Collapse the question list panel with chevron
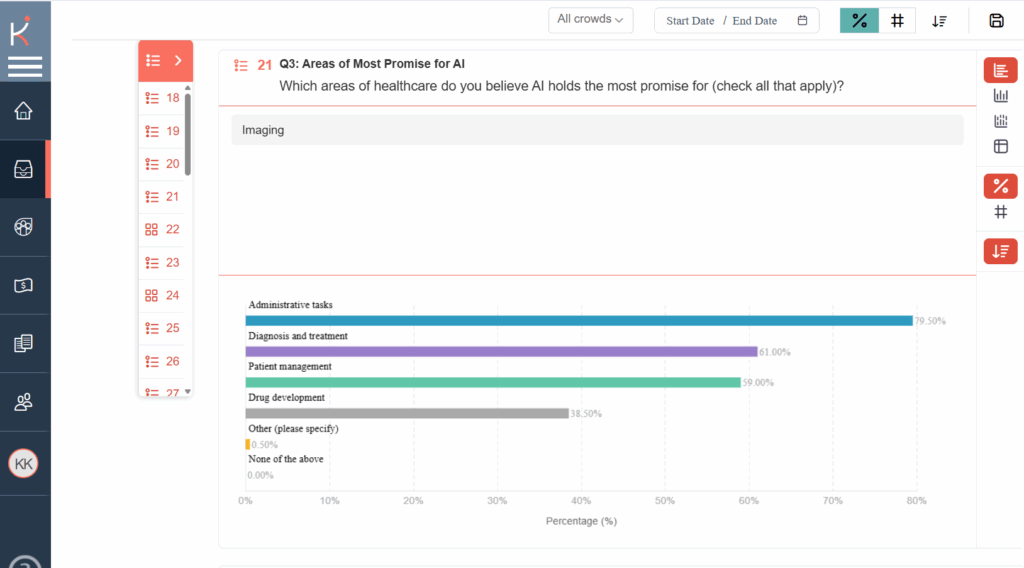 178,61
